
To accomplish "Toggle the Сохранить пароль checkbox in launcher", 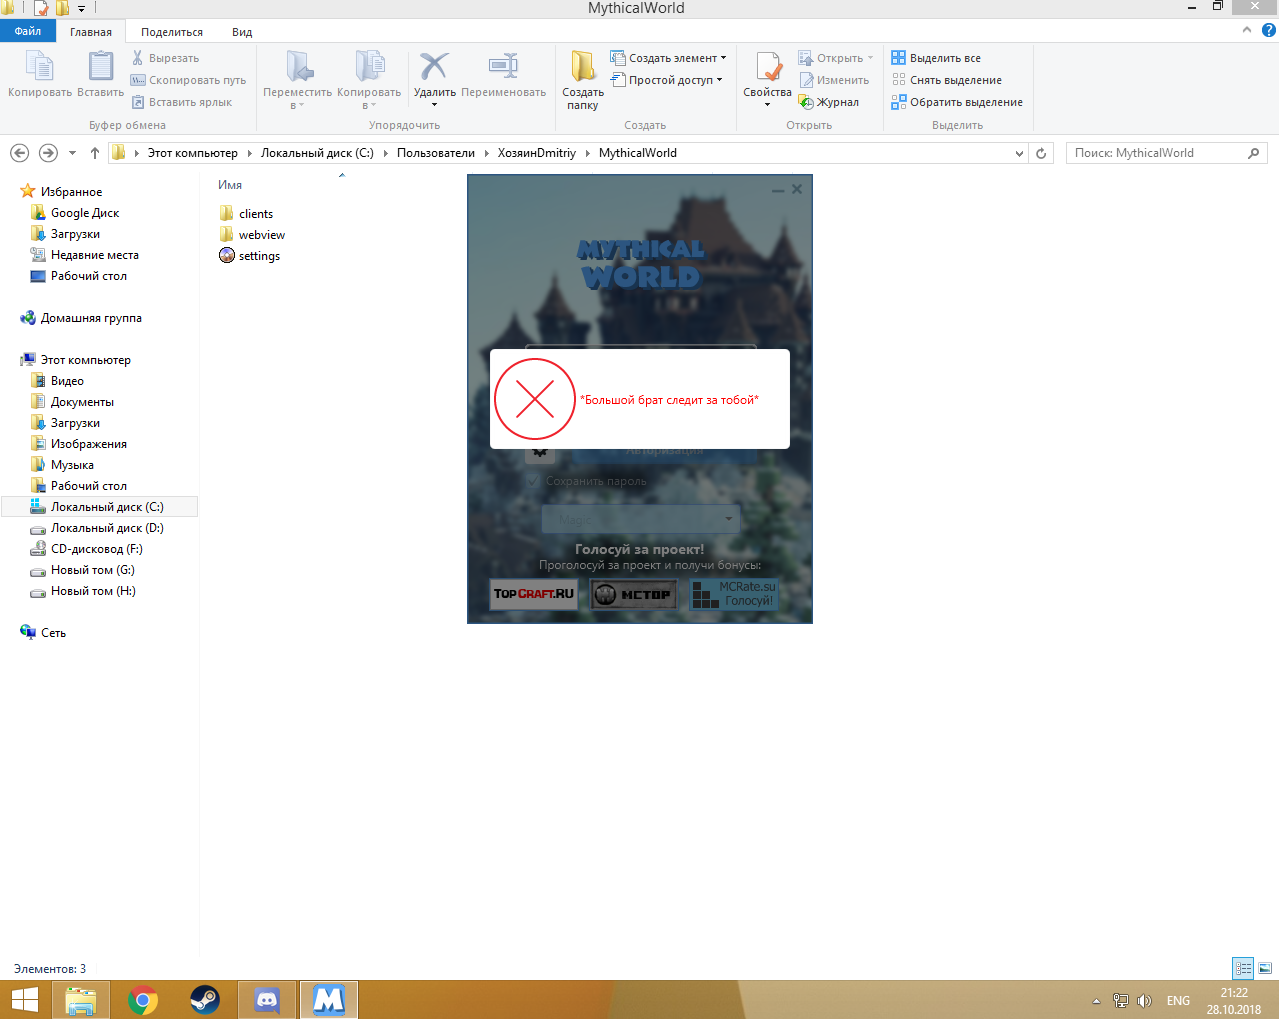I will coord(533,481).
